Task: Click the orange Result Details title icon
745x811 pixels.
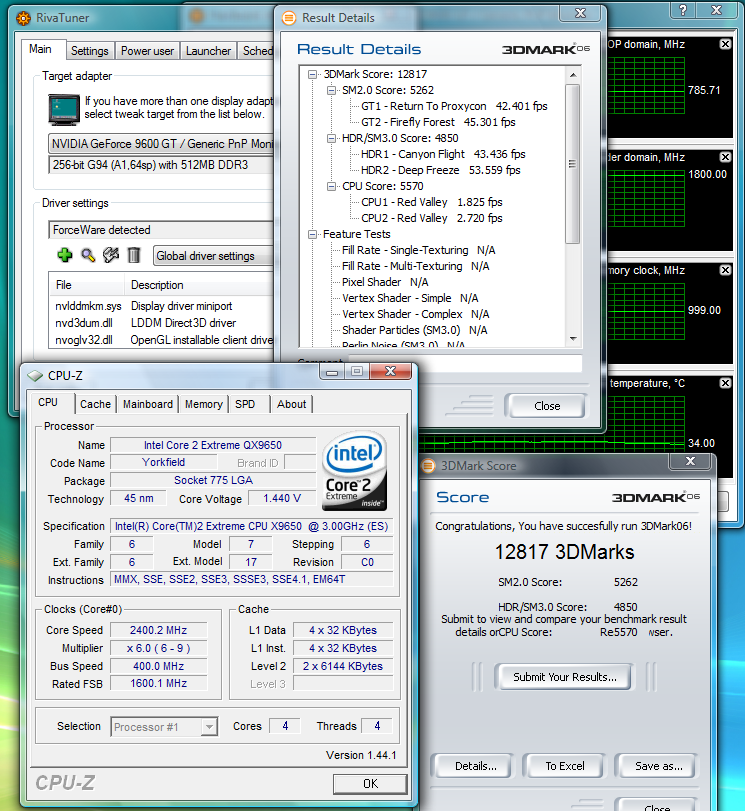Action: coord(289,18)
